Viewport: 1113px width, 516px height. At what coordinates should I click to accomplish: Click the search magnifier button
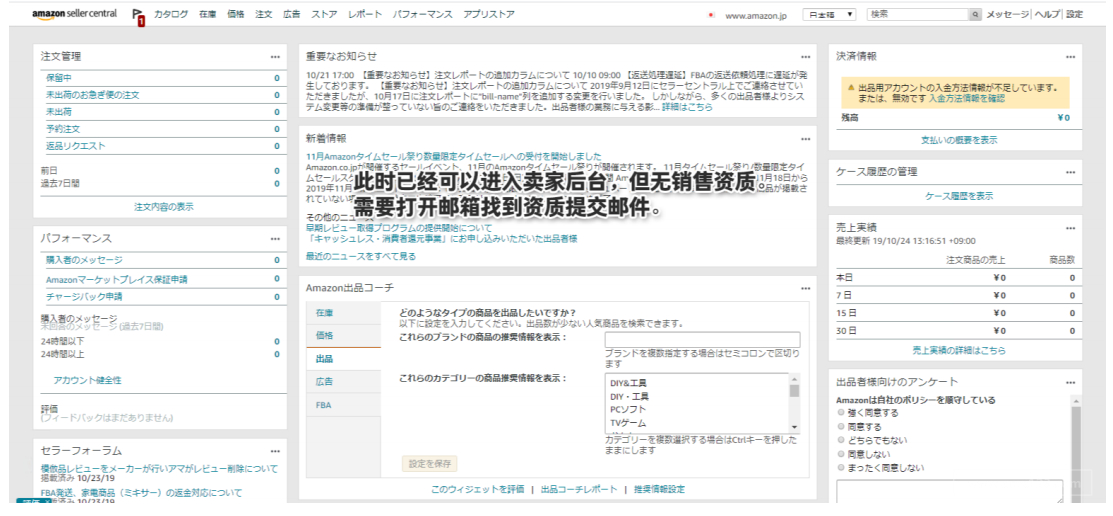click(975, 14)
